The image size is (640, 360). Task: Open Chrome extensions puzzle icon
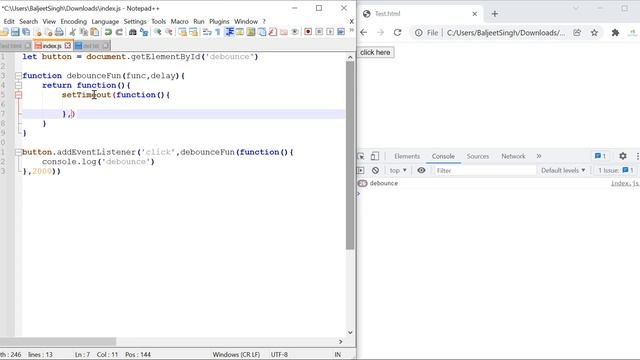[x=615, y=33]
